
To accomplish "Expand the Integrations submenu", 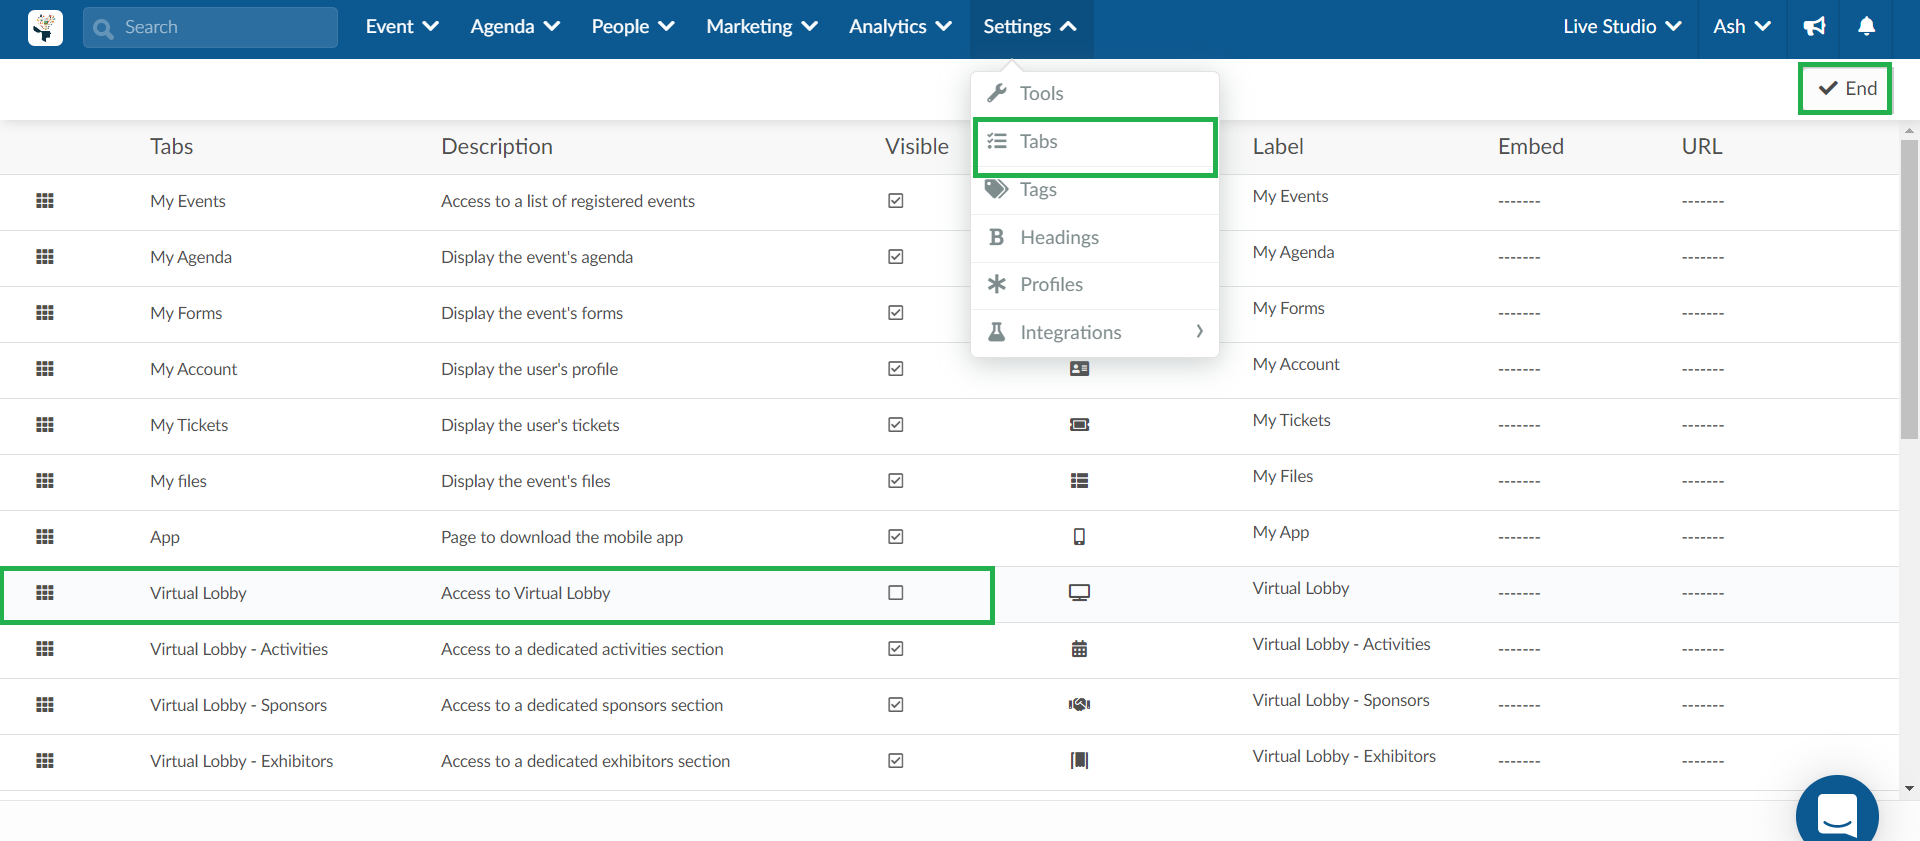I will (1095, 332).
